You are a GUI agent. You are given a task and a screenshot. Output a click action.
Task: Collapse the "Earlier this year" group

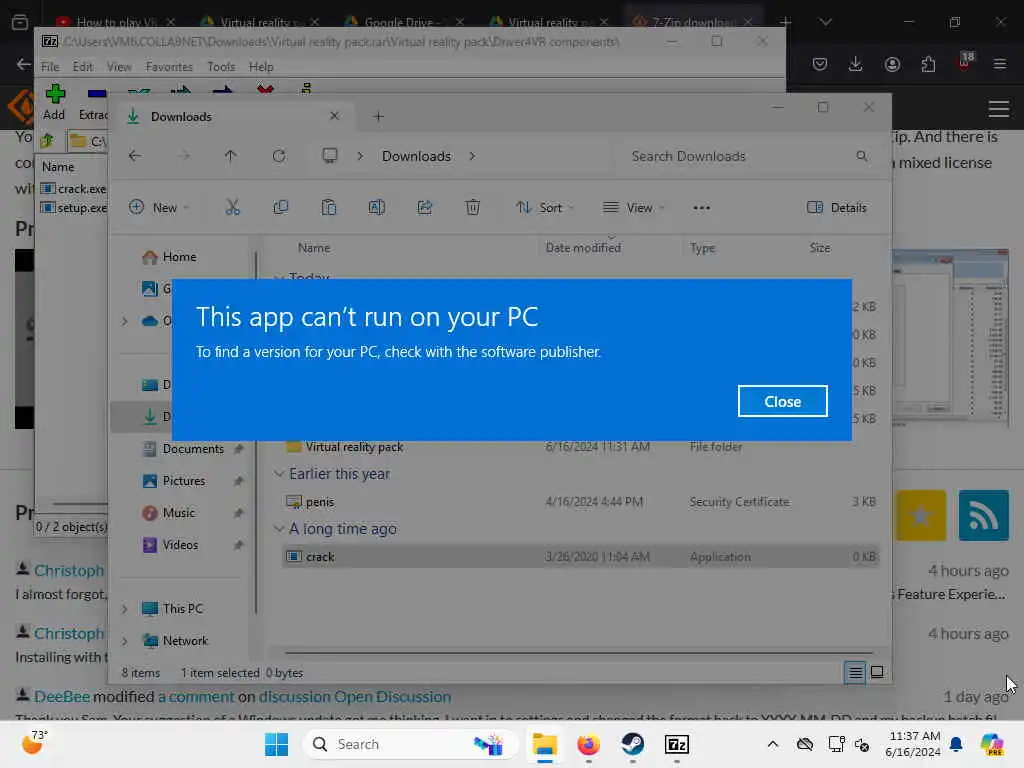pyautogui.click(x=279, y=473)
